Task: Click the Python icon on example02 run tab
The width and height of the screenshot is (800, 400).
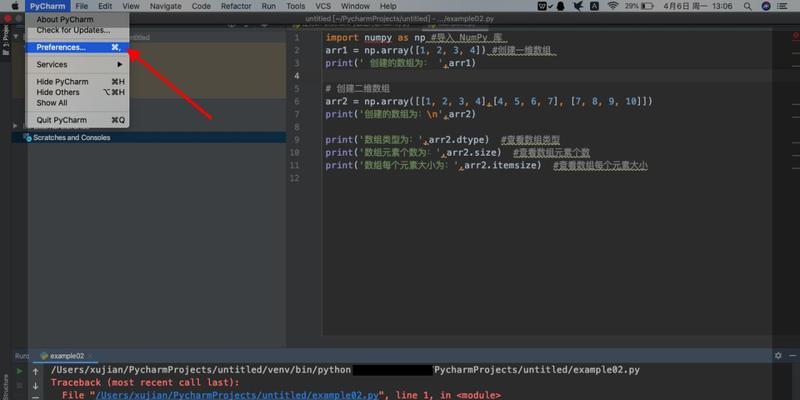Action: 44,356
